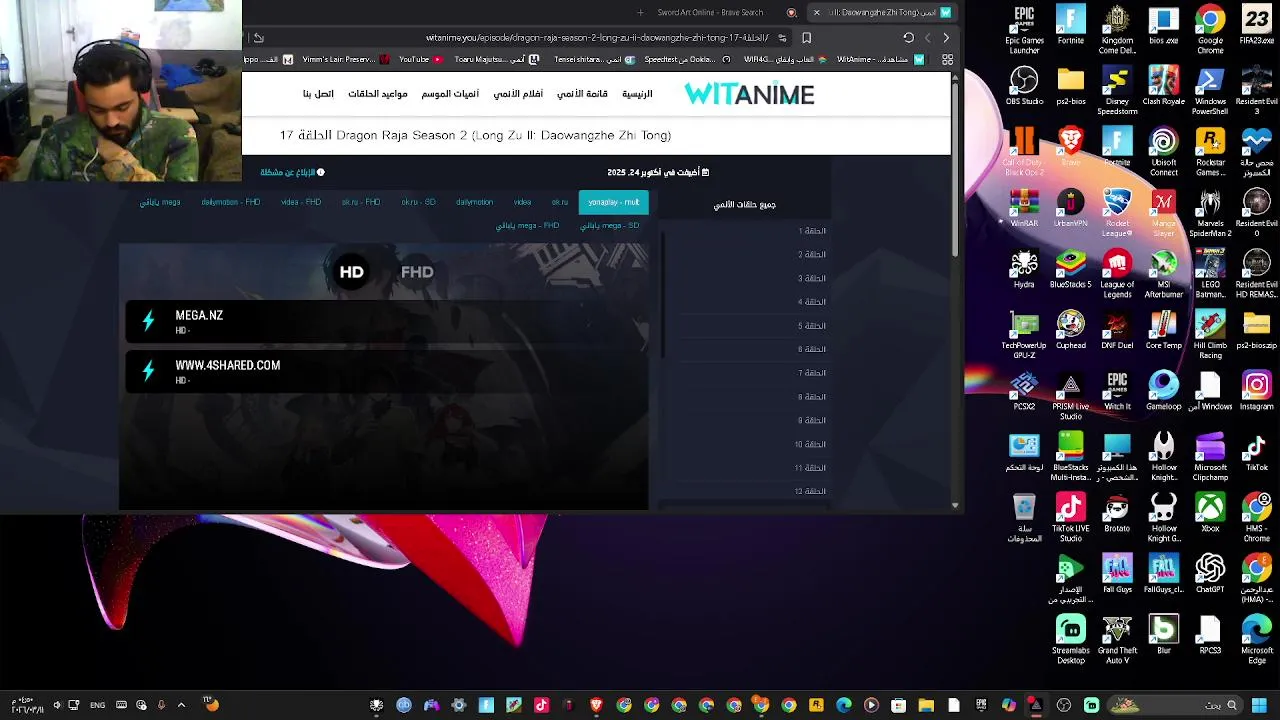Open the YouTube bookmark in bookmarks bar
Image resolution: width=1280 pixels, height=720 pixels.
pos(420,60)
